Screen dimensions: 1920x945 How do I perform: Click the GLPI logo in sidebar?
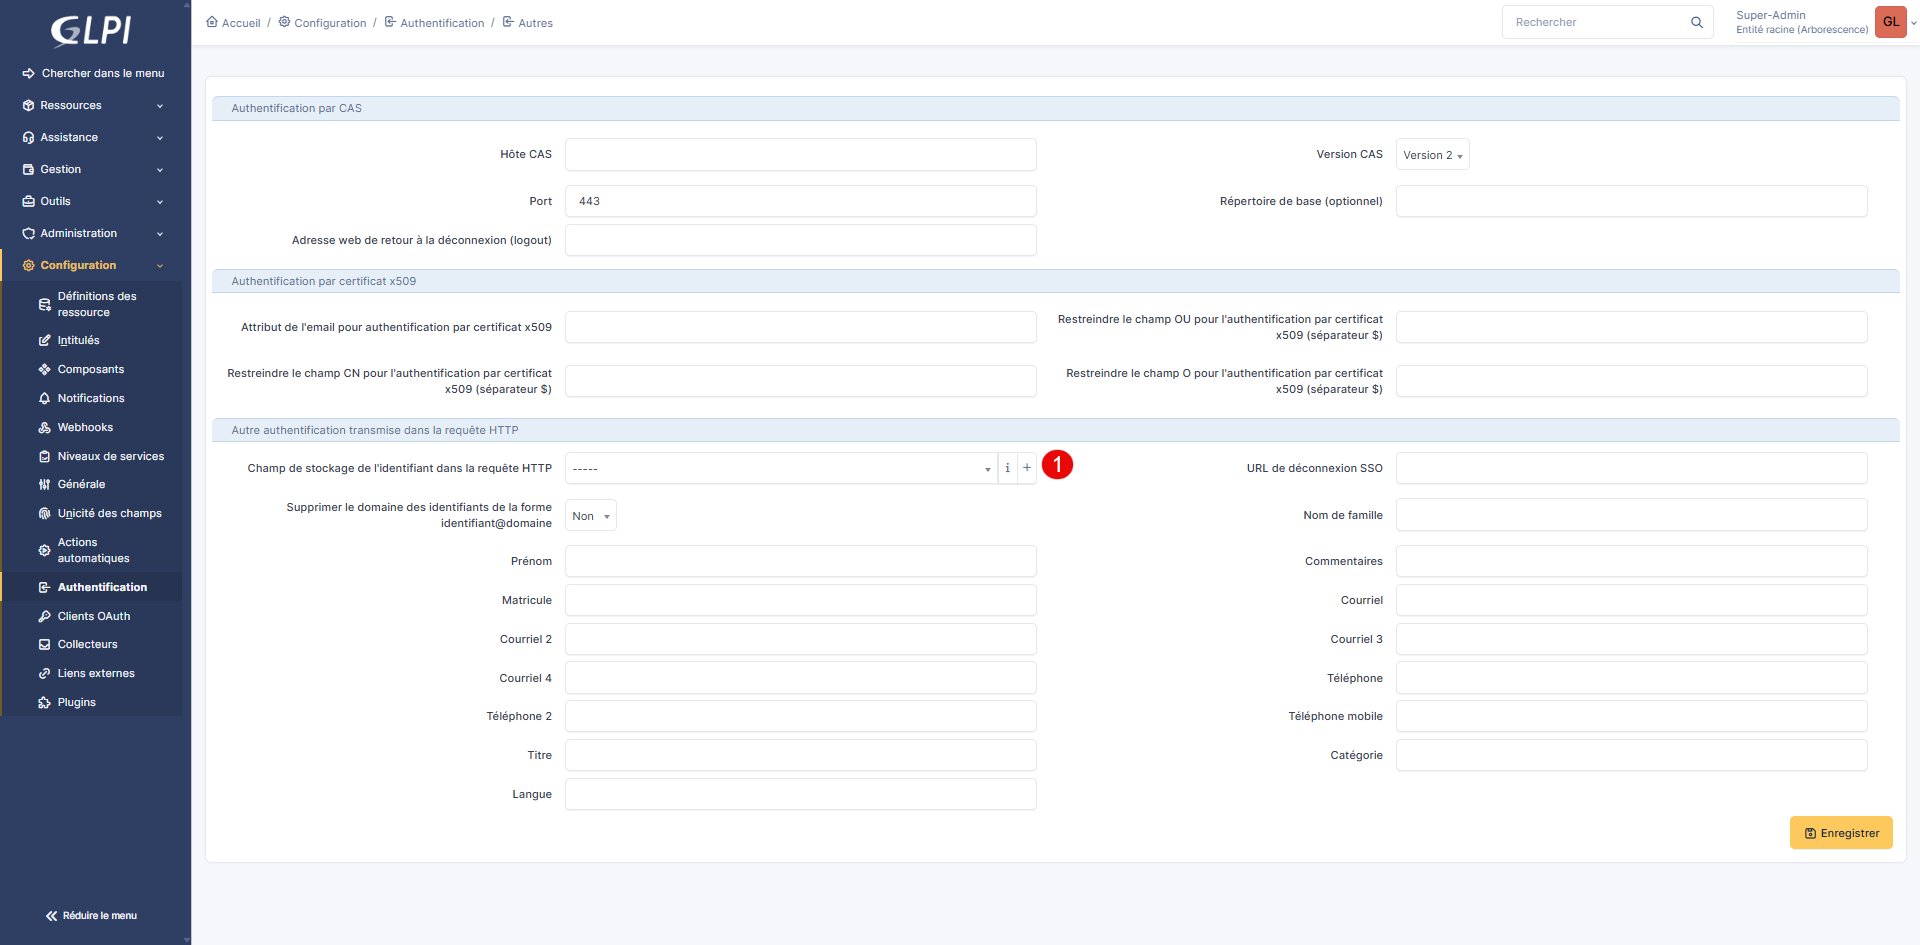pyautogui.click(x=91, y=30)
